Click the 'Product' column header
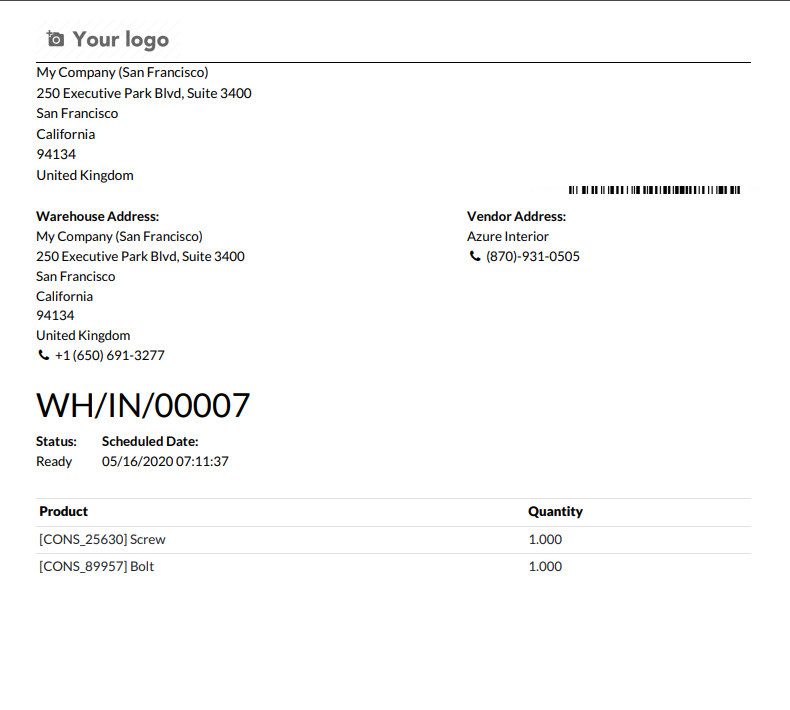Image resolution: width=790 pixels, height=710 pixels. point(63,511)
